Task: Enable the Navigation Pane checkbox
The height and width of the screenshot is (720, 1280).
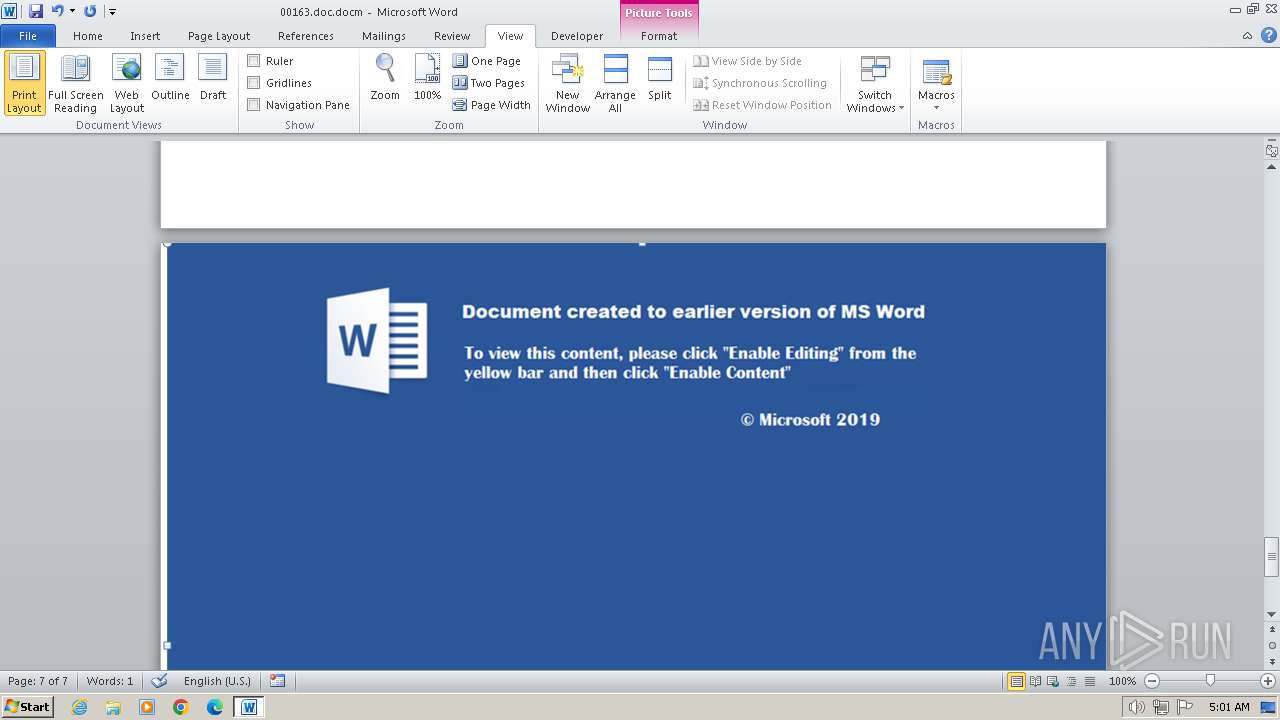Action: [254, 105]
